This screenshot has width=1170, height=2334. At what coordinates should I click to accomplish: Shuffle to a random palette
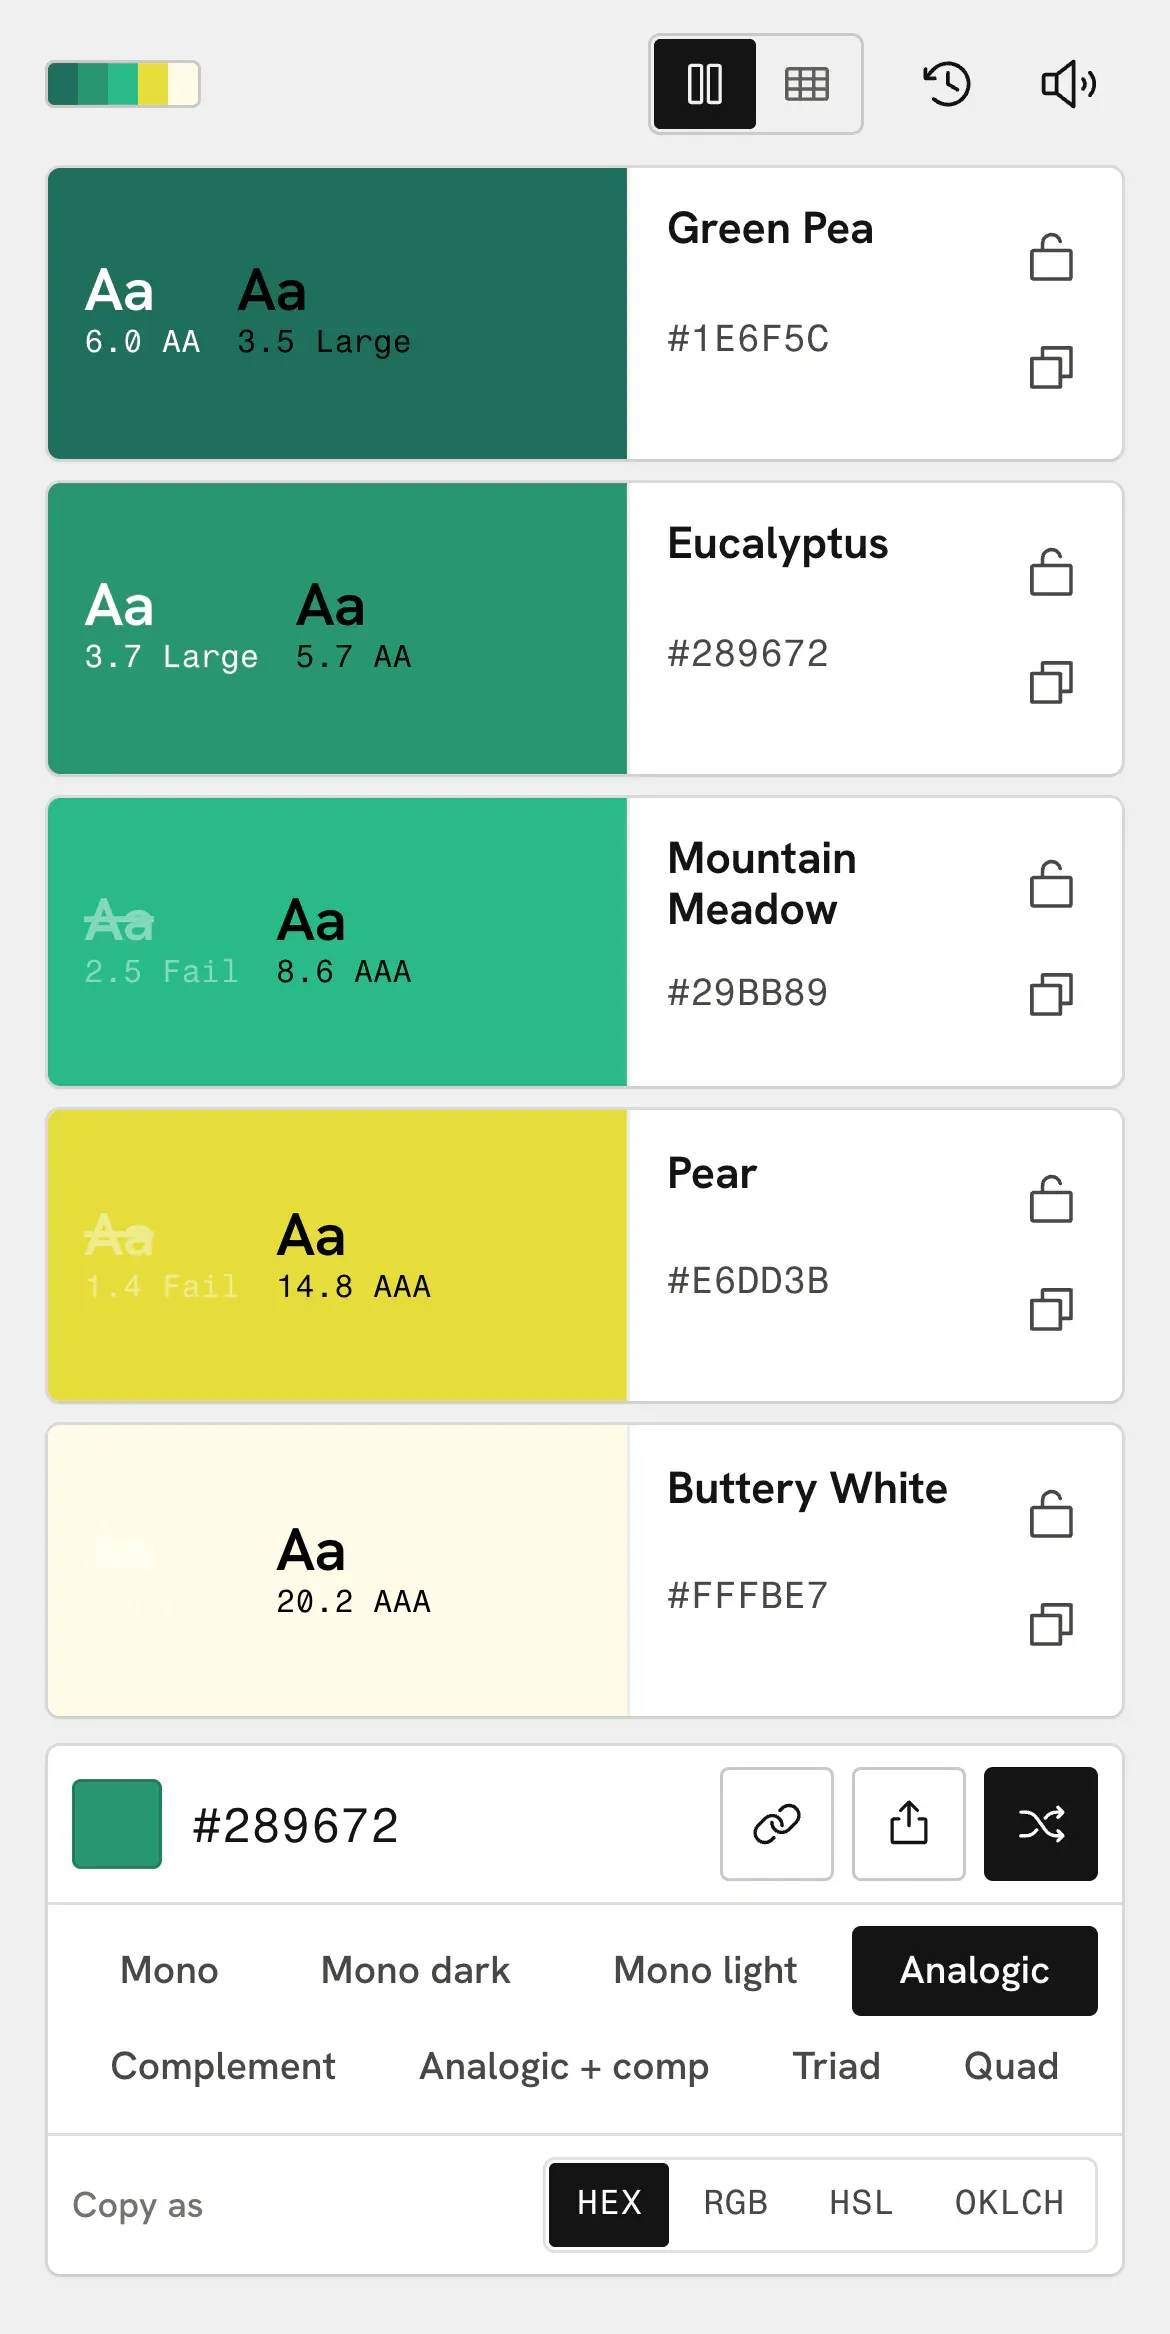(x=1041, y=1824)
